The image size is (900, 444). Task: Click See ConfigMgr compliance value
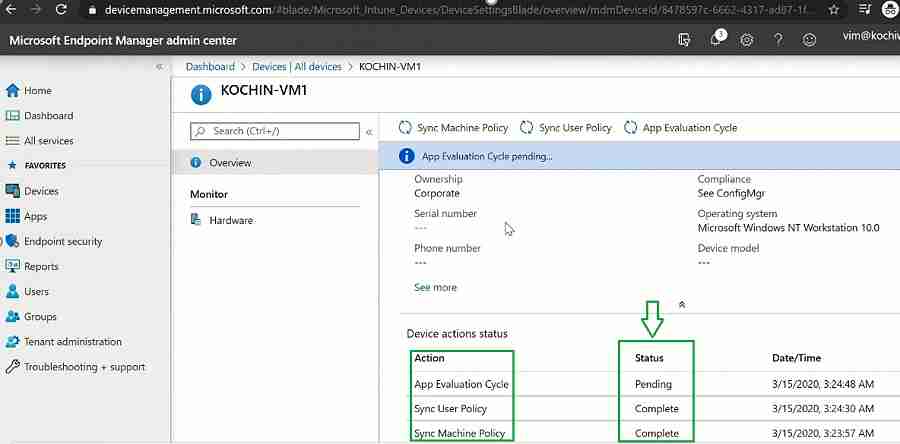(731, 193)
